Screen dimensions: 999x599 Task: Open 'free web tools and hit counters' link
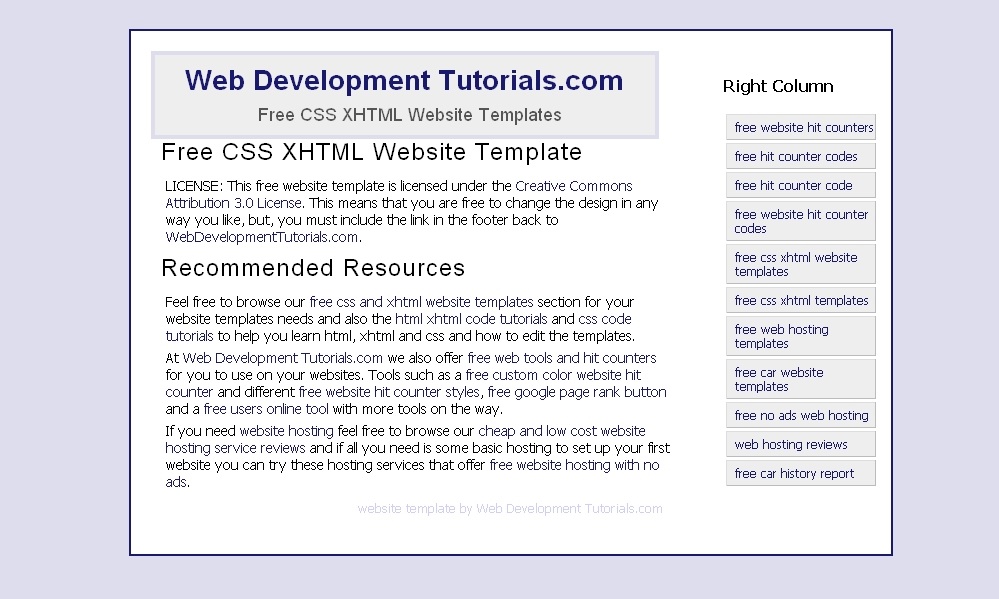(561, 358)
